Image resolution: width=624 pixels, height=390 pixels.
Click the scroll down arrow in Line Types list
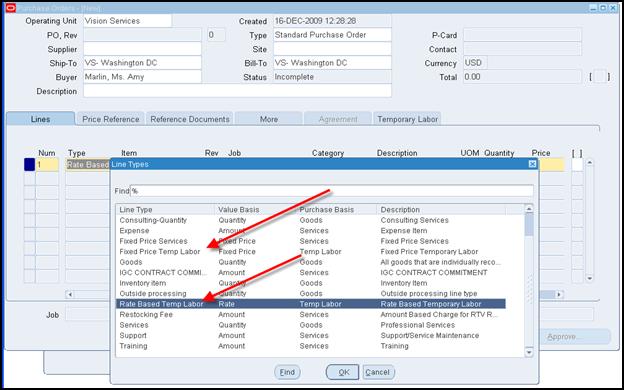point(529,352)
